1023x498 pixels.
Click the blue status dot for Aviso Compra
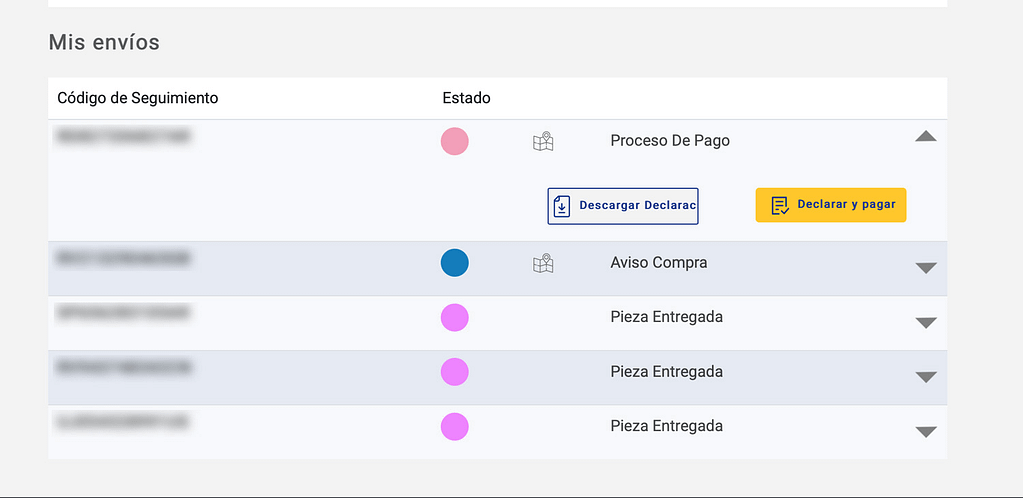[455, 262]
